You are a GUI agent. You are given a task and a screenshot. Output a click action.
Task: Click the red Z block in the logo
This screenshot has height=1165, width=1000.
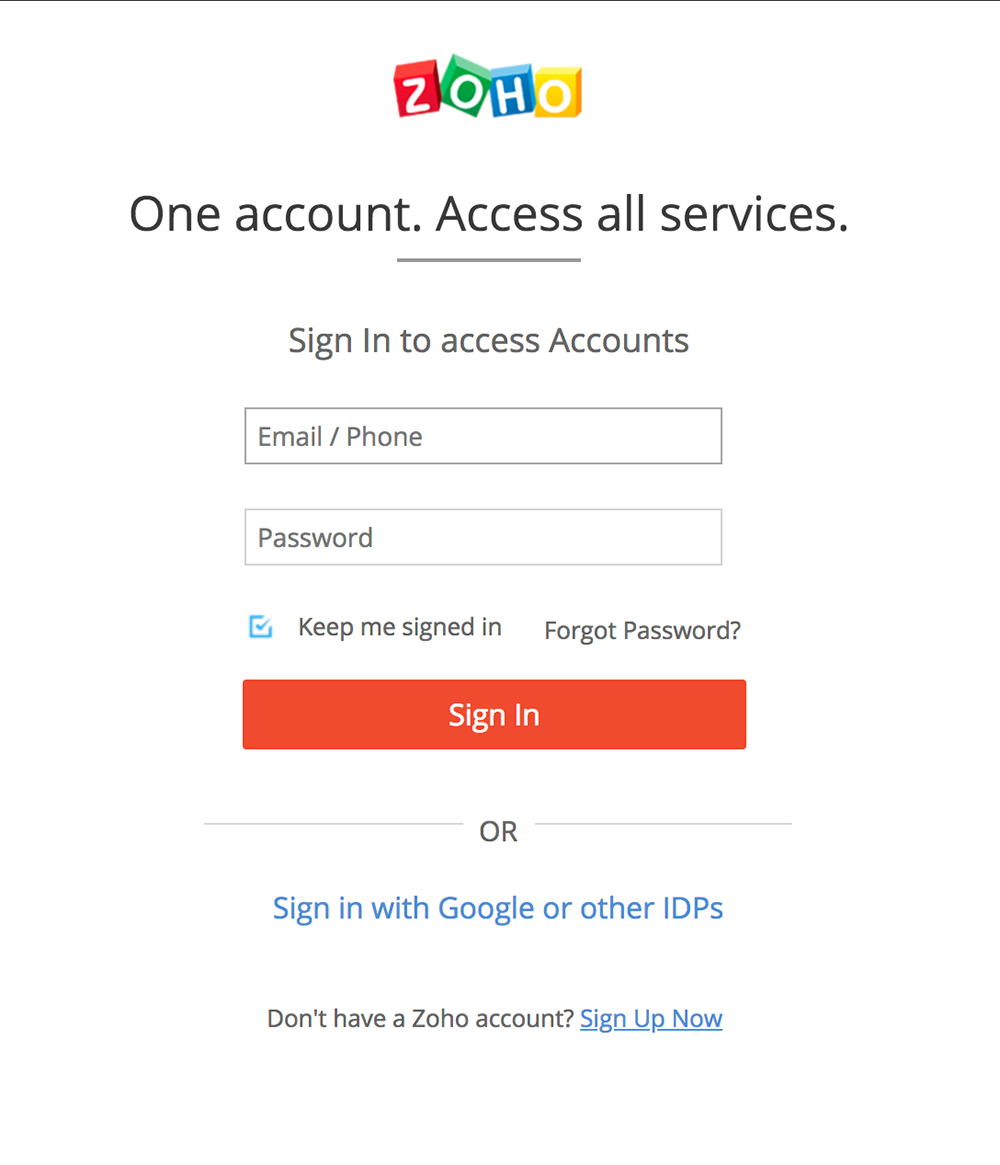[414, 92]
